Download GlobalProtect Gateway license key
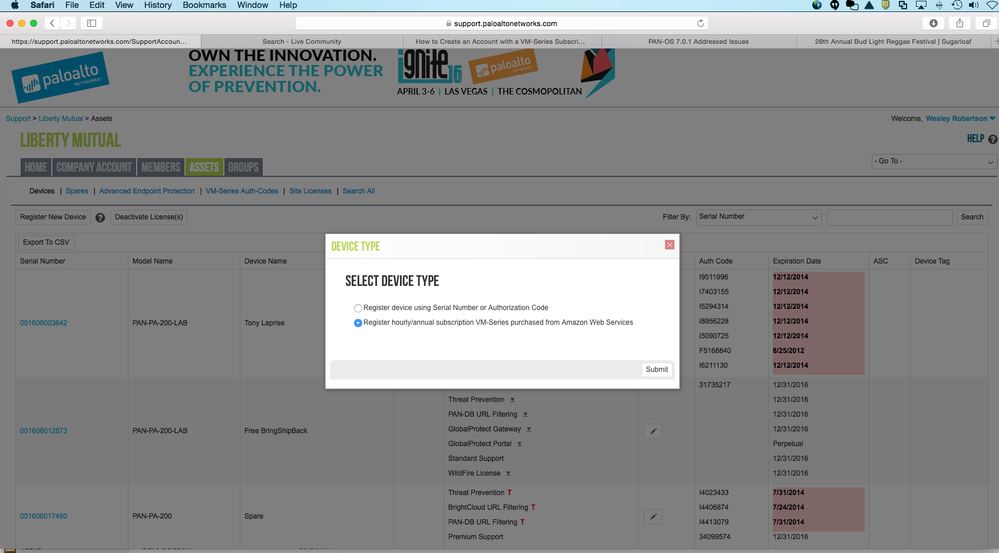999x553 pixels. pos(529,429)
